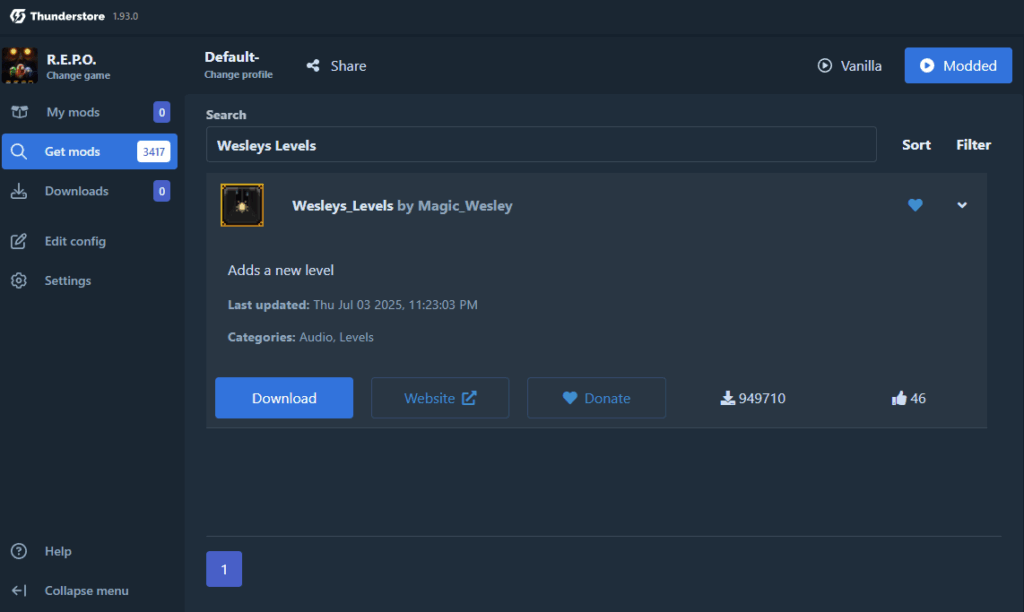Click the Wesleys_Levels mod thumbnail

242,205
